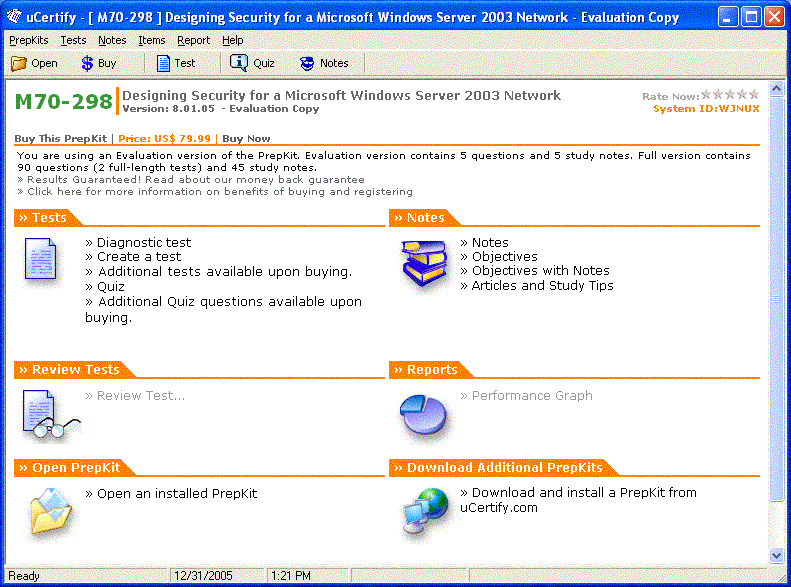The height and width of the screenshot is (587, 791).
Task: Click the scrollbar up arrow
Action: (776, 89)
